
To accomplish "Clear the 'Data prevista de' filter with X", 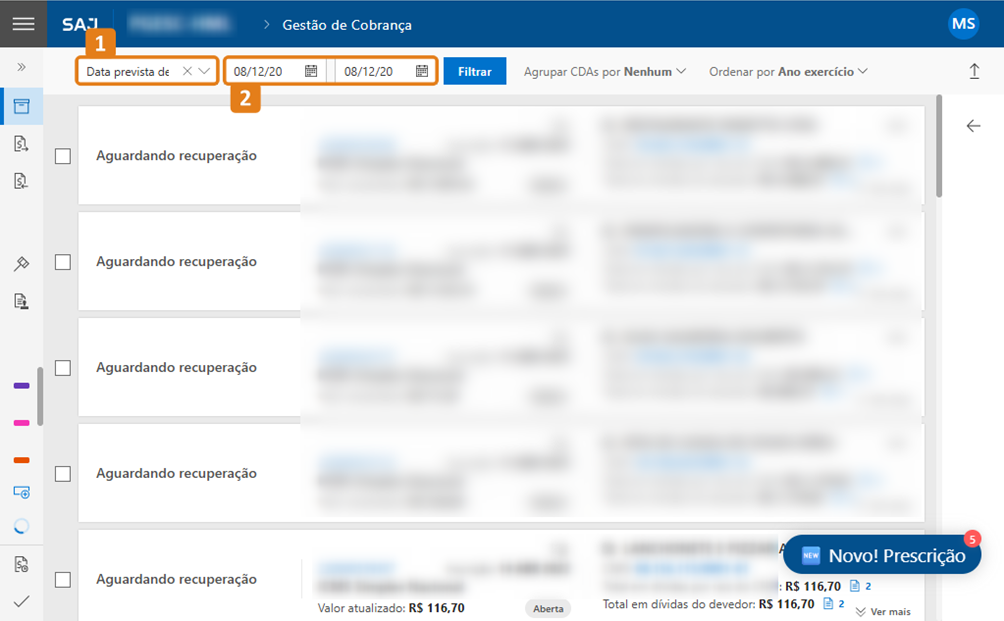I will click(x=187, y=71).
